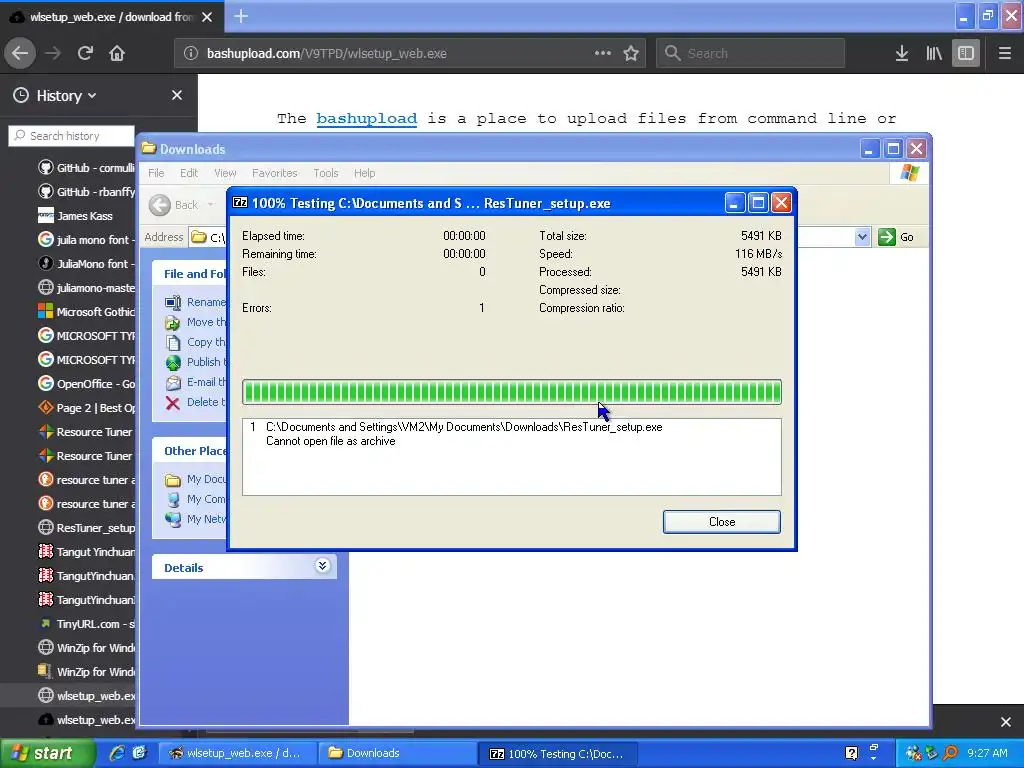The height and width of the screenshot is (768, 1024).
Task: Open 'GitHub - rbanffy' history entry
Action: click(86, 192)
